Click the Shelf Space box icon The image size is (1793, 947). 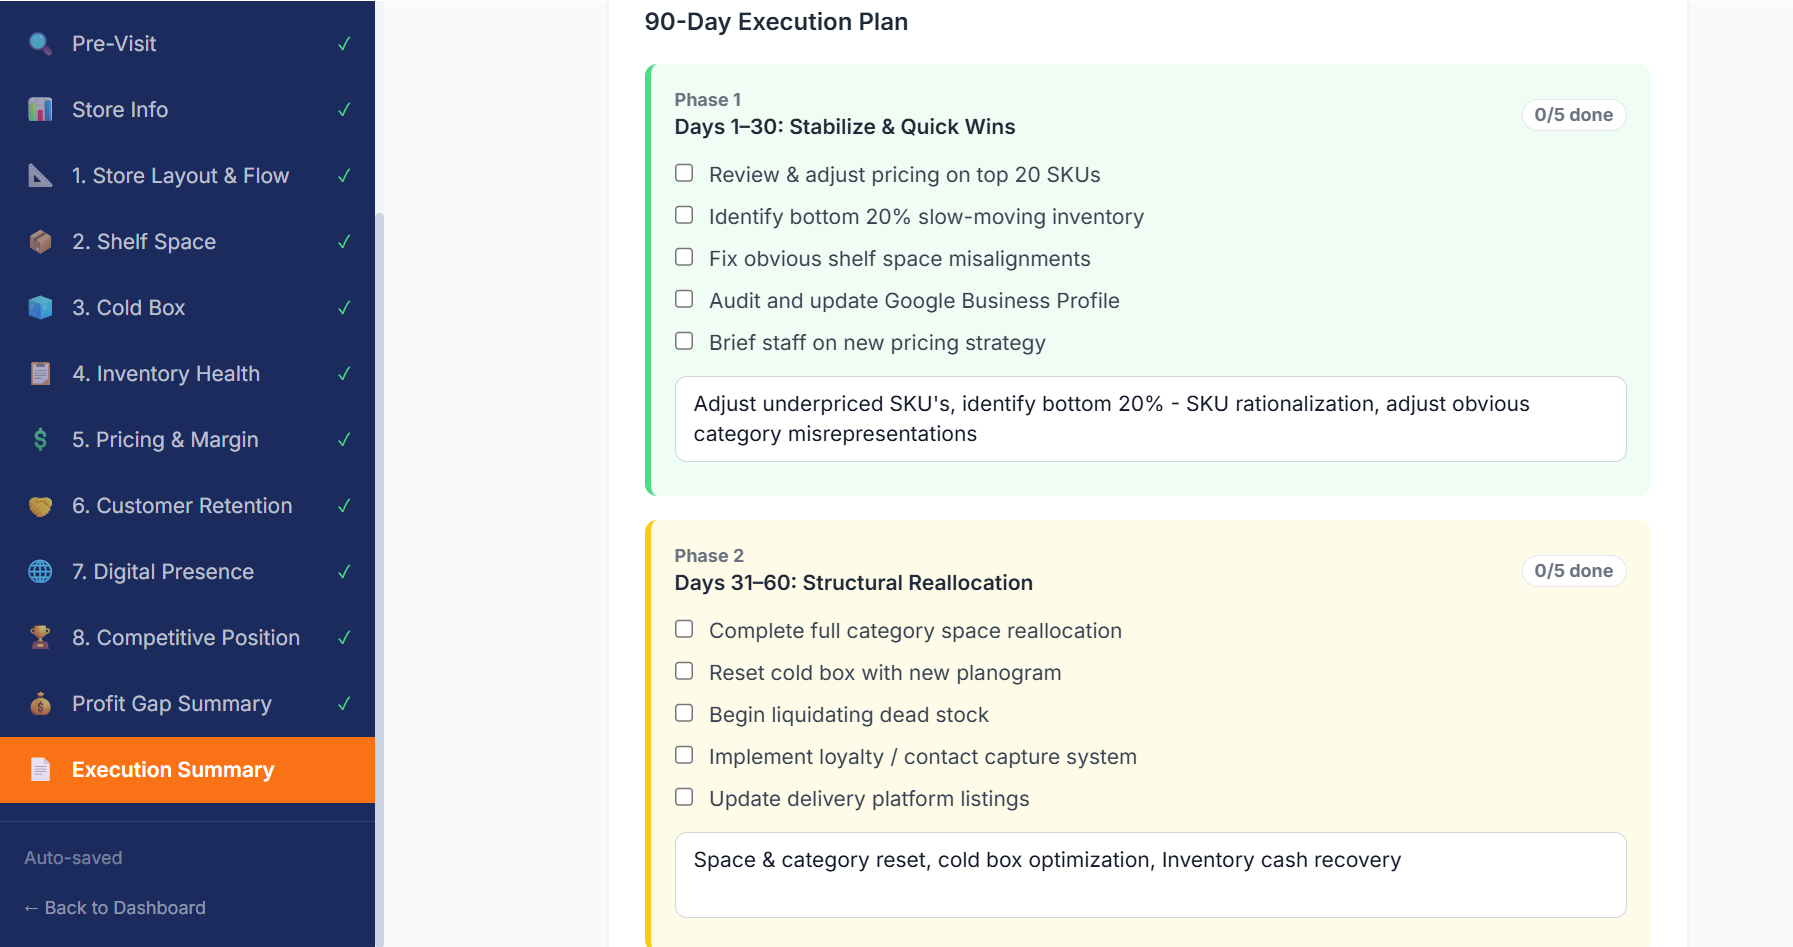pyautogui.click(x=40, y=241)
